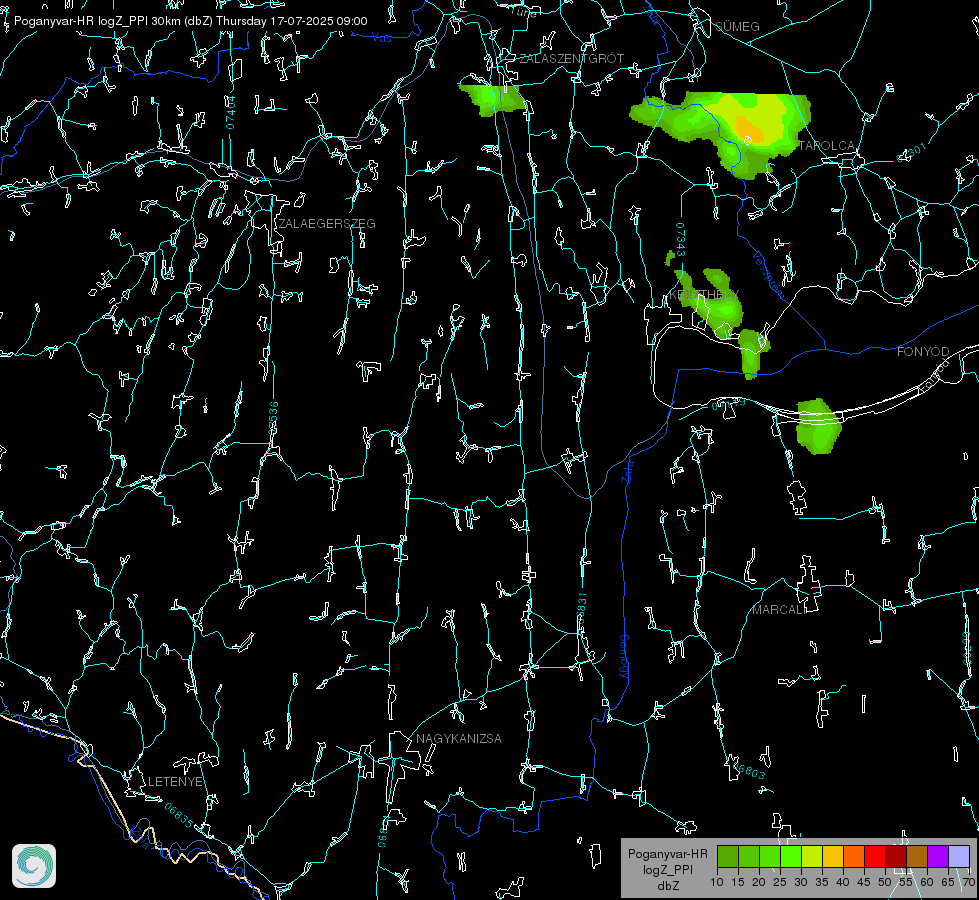Image resolution: width=979 pixels, height=900 pixels.
Task: Click the legend unit label 'dbZ'
Action: 668,886
